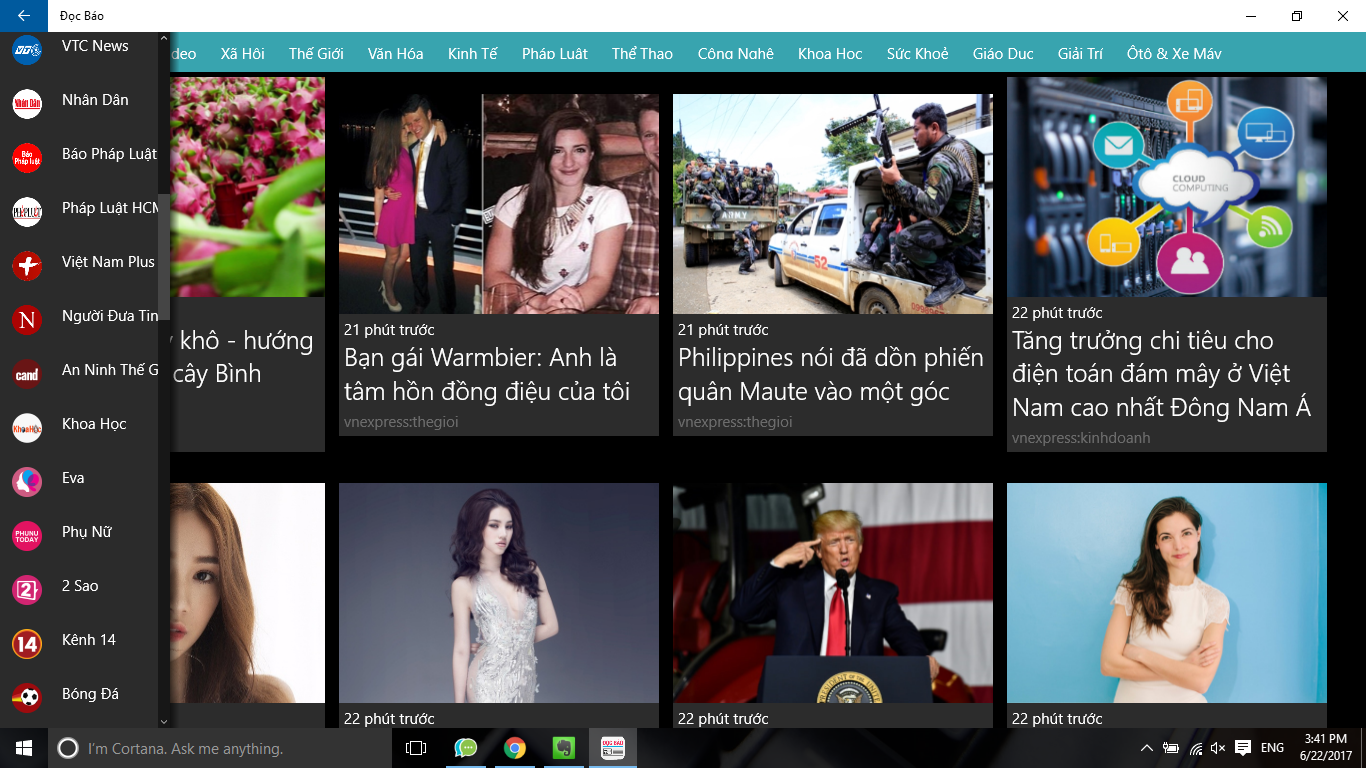Image resolution: width=1366 pixels, height=768 pixels.
Task: Click the Cortana search box
Action: click(220, 748)
